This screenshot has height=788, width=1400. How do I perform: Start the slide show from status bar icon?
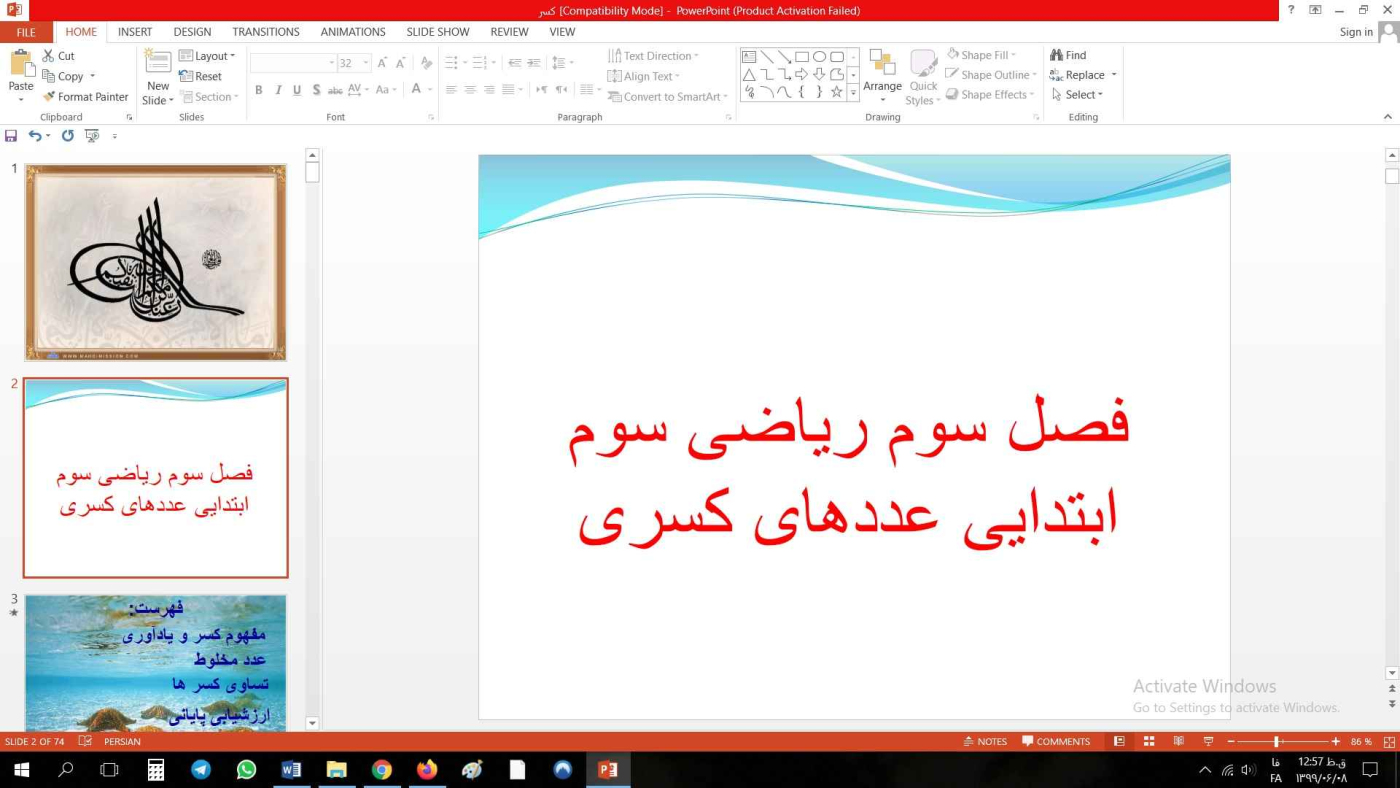[x=1208, y=741]
